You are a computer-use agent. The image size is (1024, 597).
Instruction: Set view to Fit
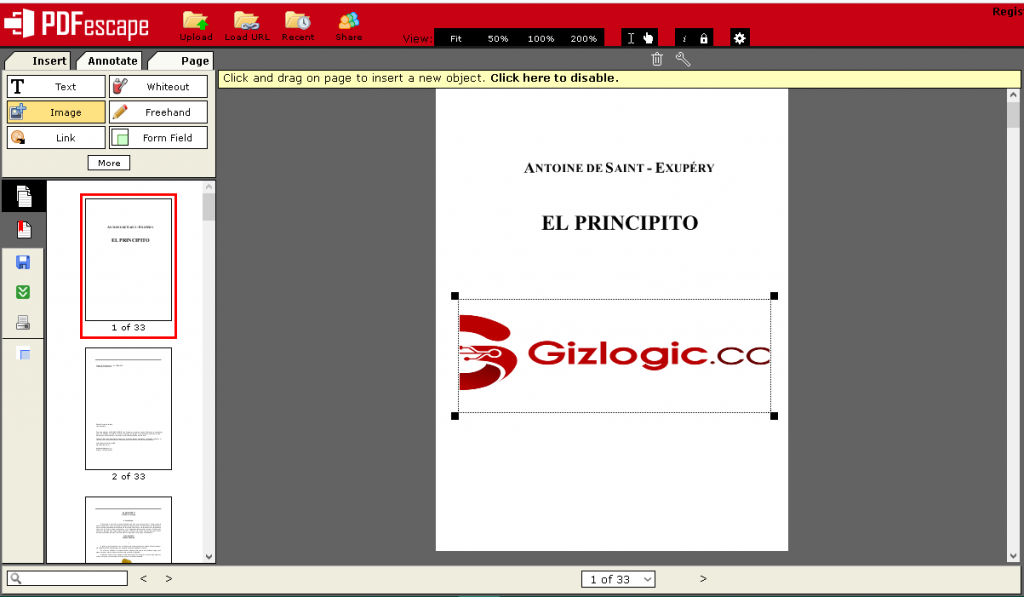coord(456,39)
